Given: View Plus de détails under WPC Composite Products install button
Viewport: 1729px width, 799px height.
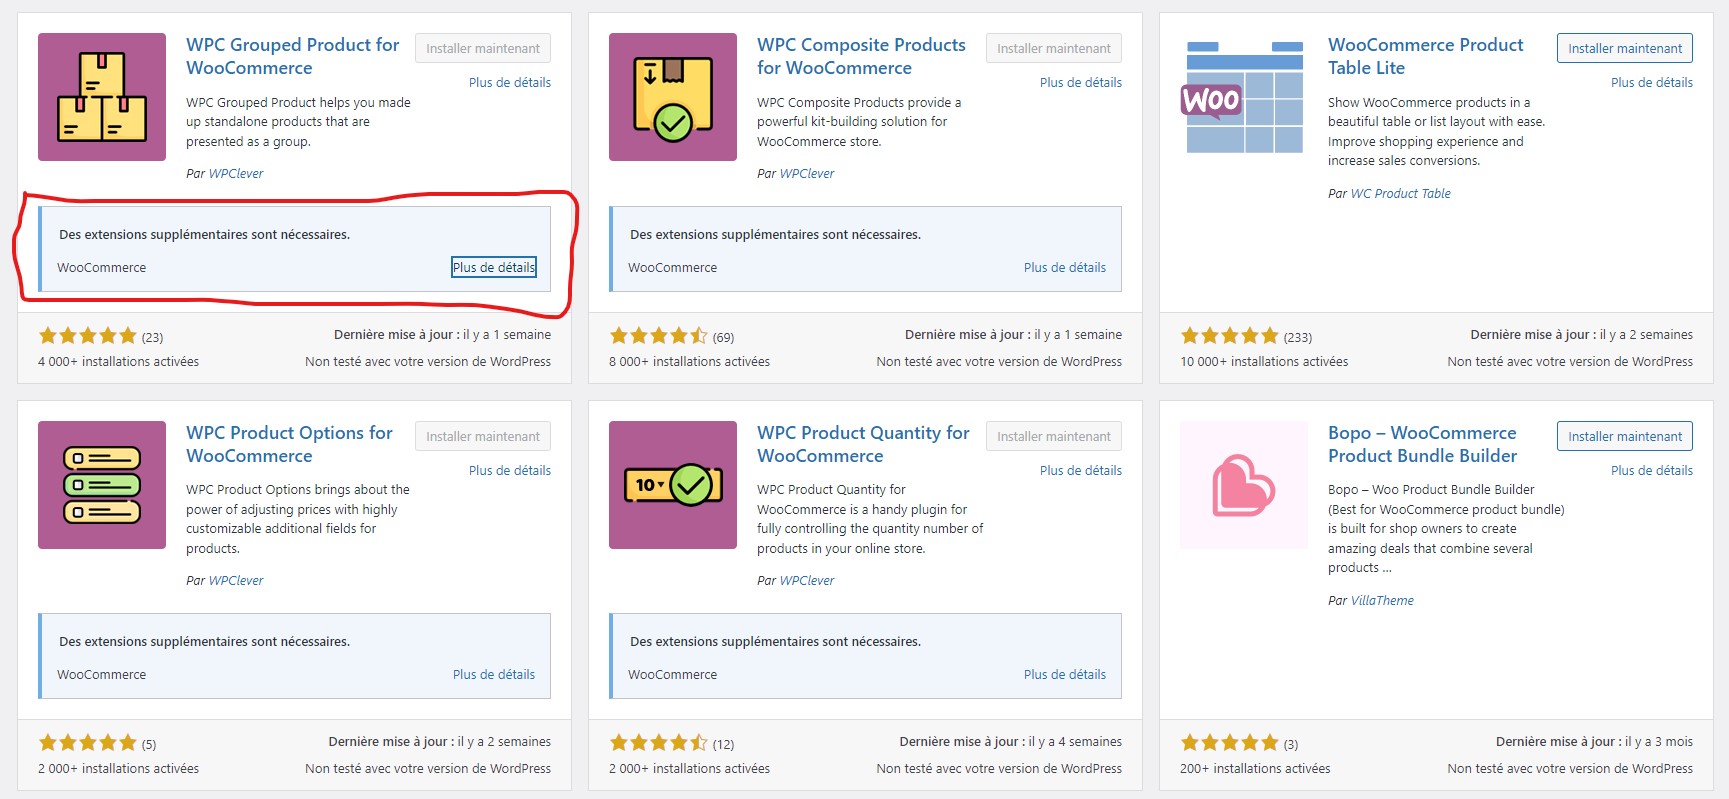Looking at the screenshot, I should [x=1081, y=82].
